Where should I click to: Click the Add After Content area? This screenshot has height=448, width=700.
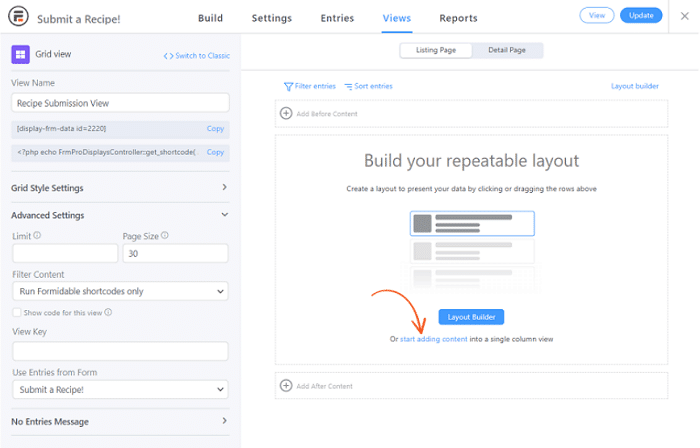click(x=471, y=386)
